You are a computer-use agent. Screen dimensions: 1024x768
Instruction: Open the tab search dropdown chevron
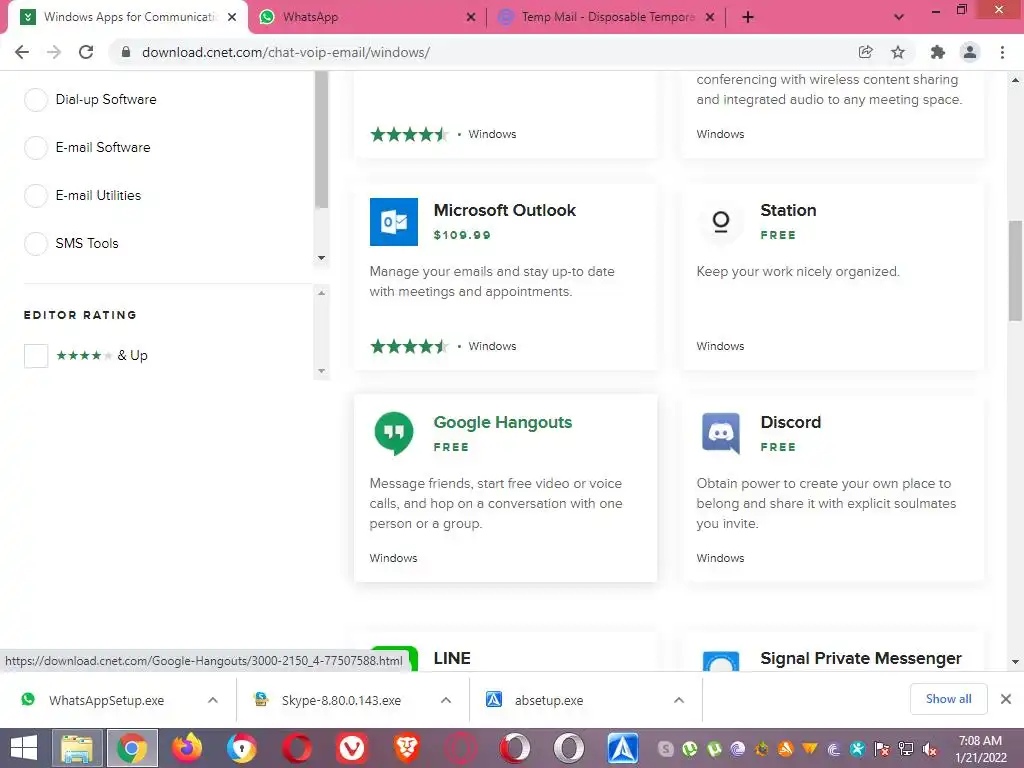point(899,17)
